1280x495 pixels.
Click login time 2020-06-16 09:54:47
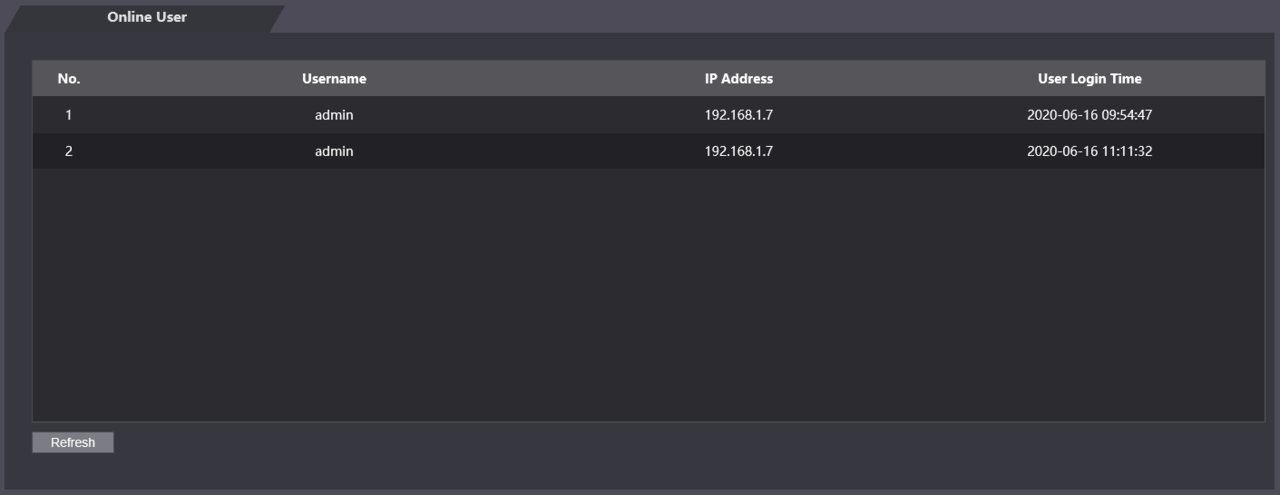click(x=1089, y=115)
